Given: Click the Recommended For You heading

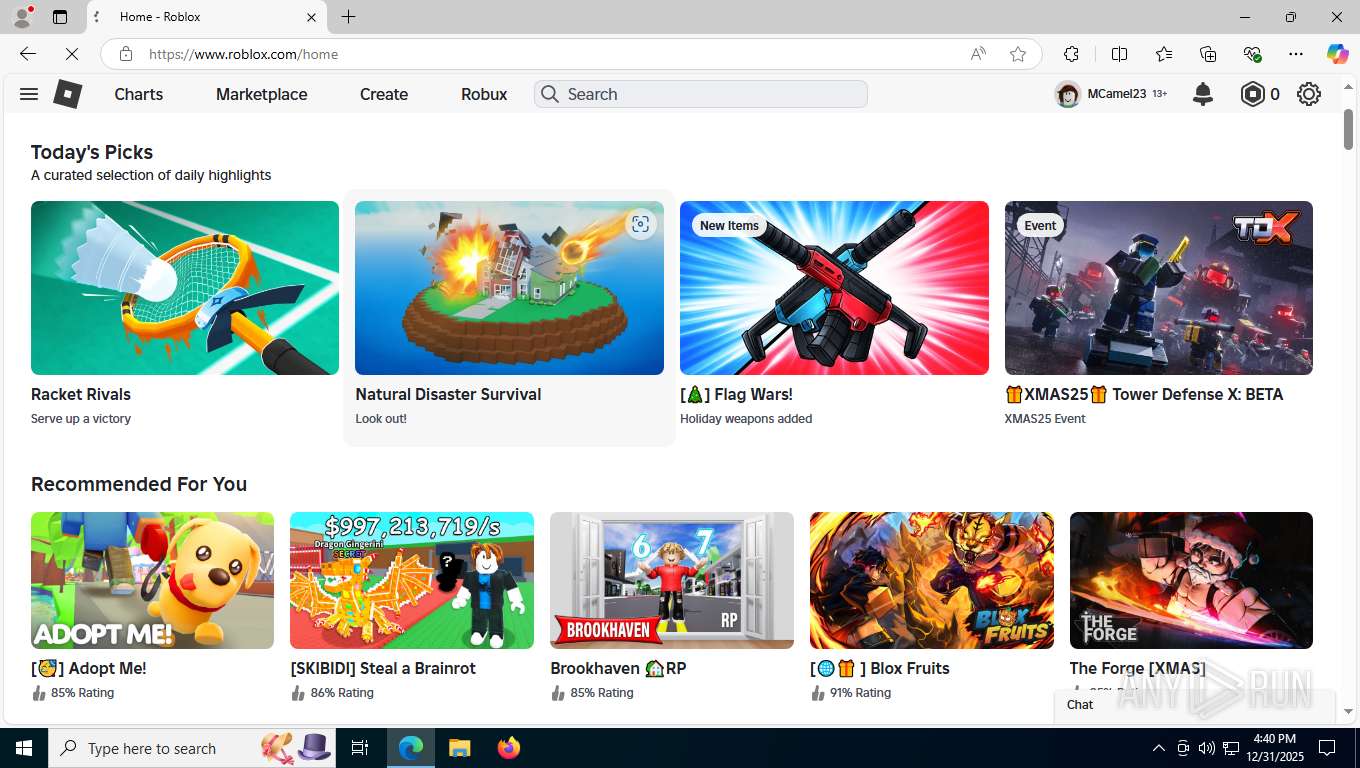Looking at the screenshot, I should tap(139, 484).
